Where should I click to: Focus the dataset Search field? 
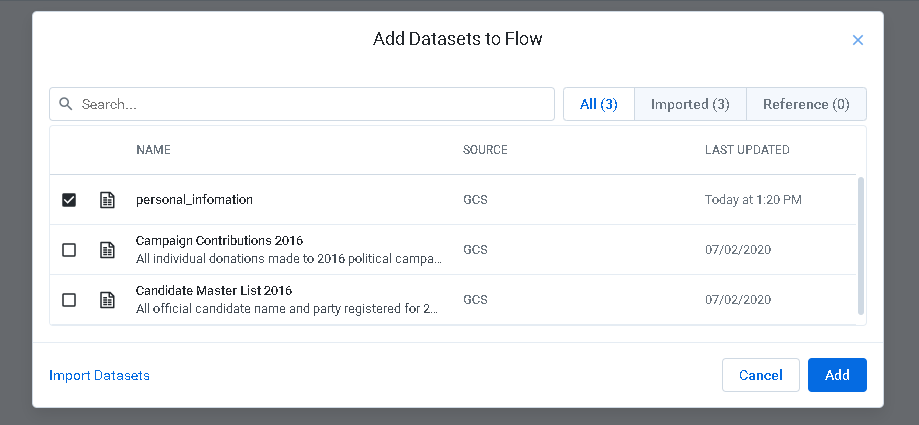[x=310, y=104]
